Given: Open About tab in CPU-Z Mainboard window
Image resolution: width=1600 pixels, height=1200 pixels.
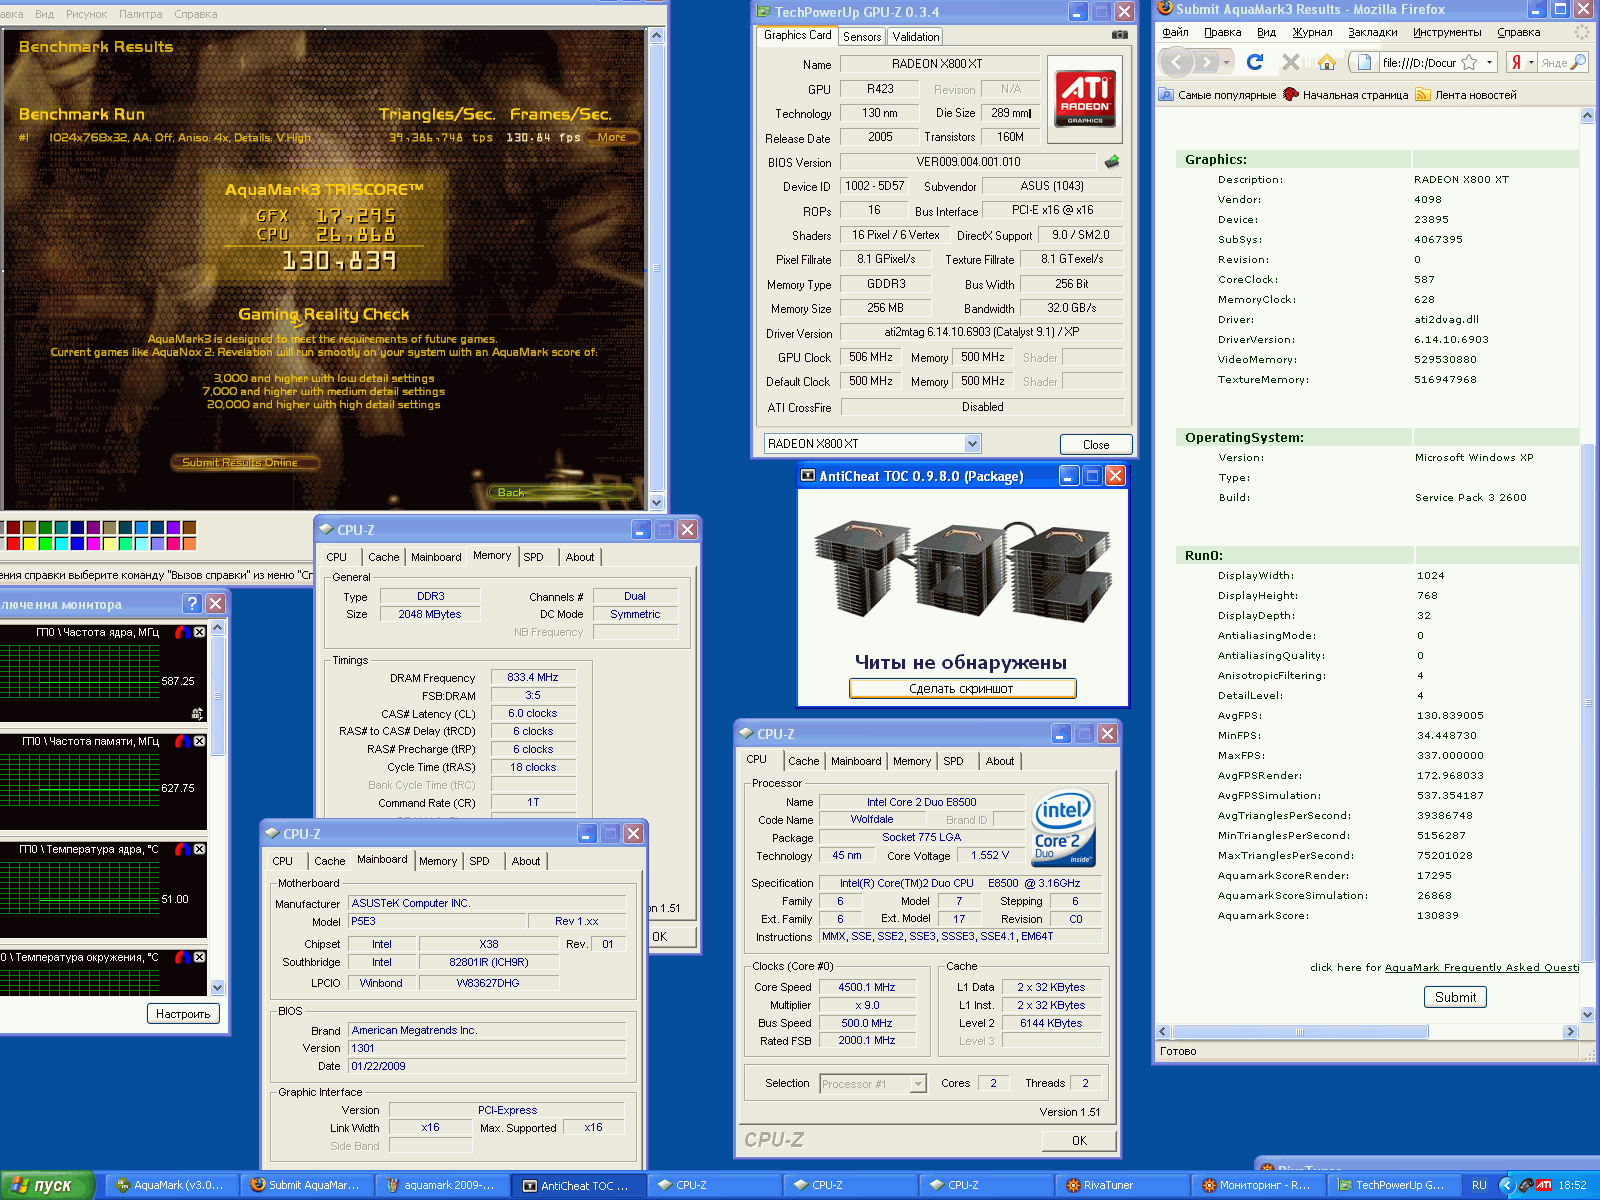Looking at the screenshot, I should pyautogui.click(x=526, y=861).
